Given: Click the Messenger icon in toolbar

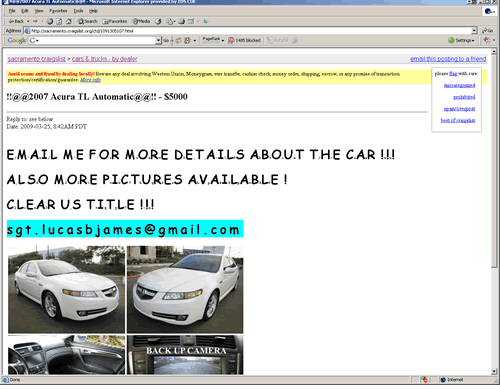Looking at the screenshot, I should tap(206, 21).
